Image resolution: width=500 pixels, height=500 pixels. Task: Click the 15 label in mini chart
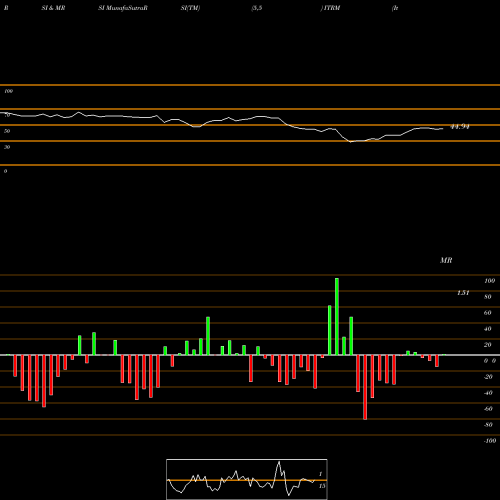coord(322,486)
